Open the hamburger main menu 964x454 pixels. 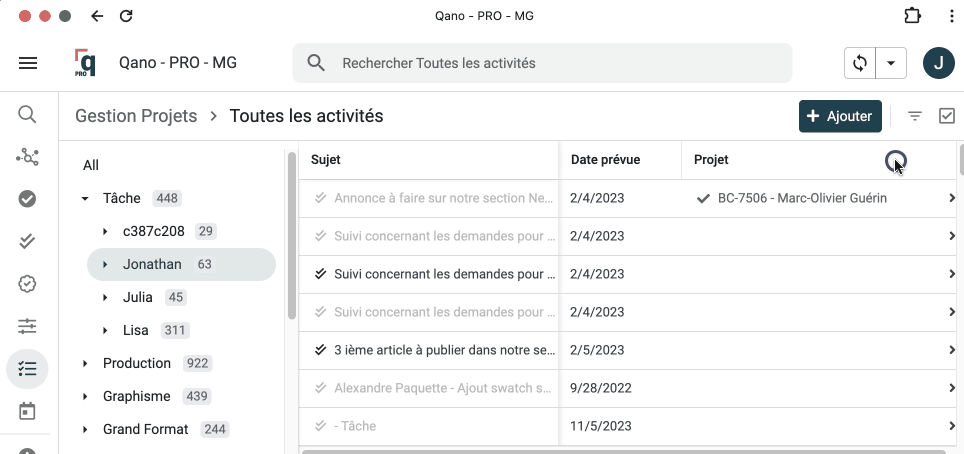(28, 63)
